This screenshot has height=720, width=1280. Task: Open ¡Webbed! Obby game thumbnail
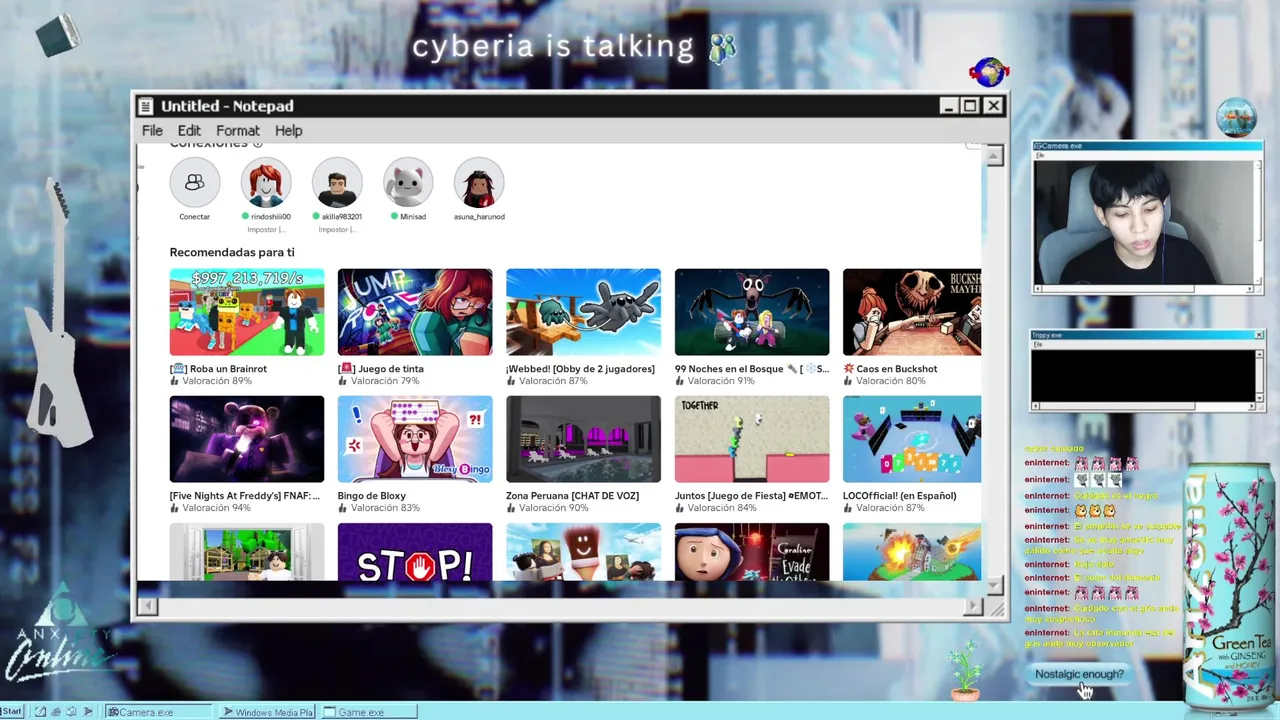[583, 312]
